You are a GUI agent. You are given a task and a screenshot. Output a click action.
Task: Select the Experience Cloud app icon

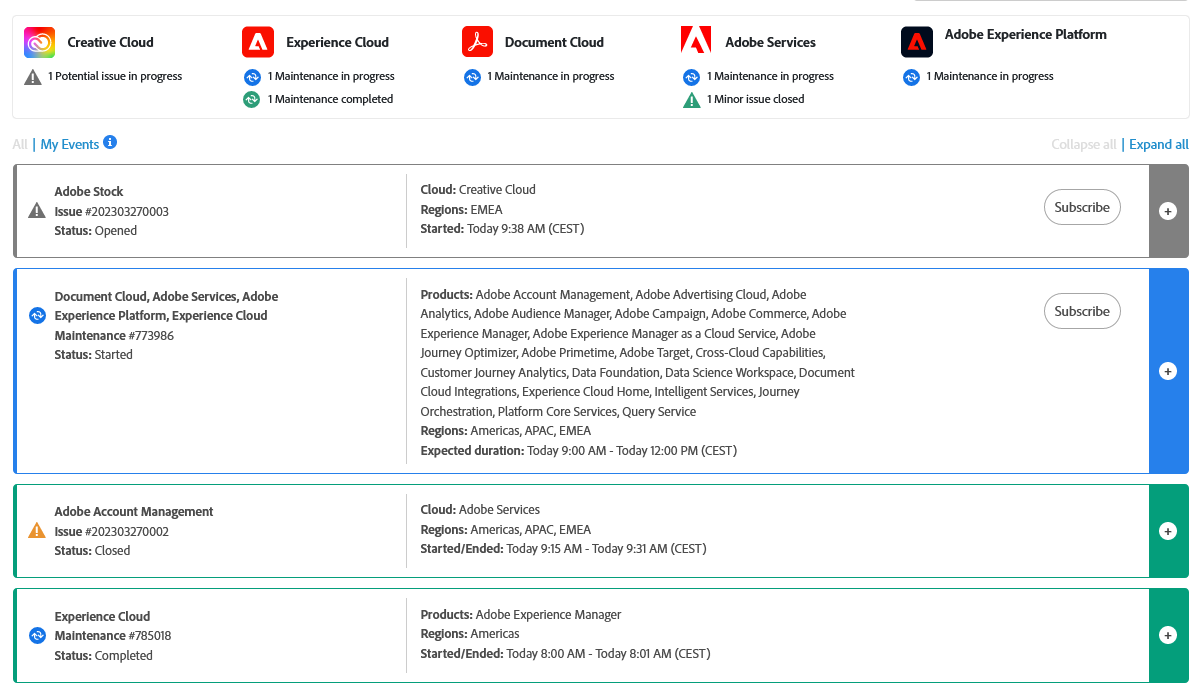256,41
